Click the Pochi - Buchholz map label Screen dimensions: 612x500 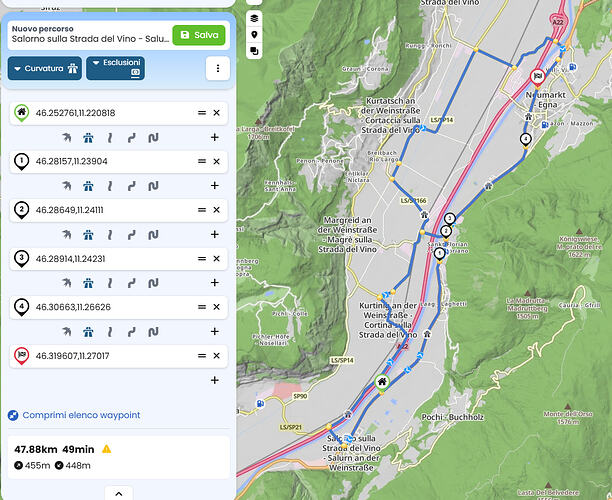point(452,417)
